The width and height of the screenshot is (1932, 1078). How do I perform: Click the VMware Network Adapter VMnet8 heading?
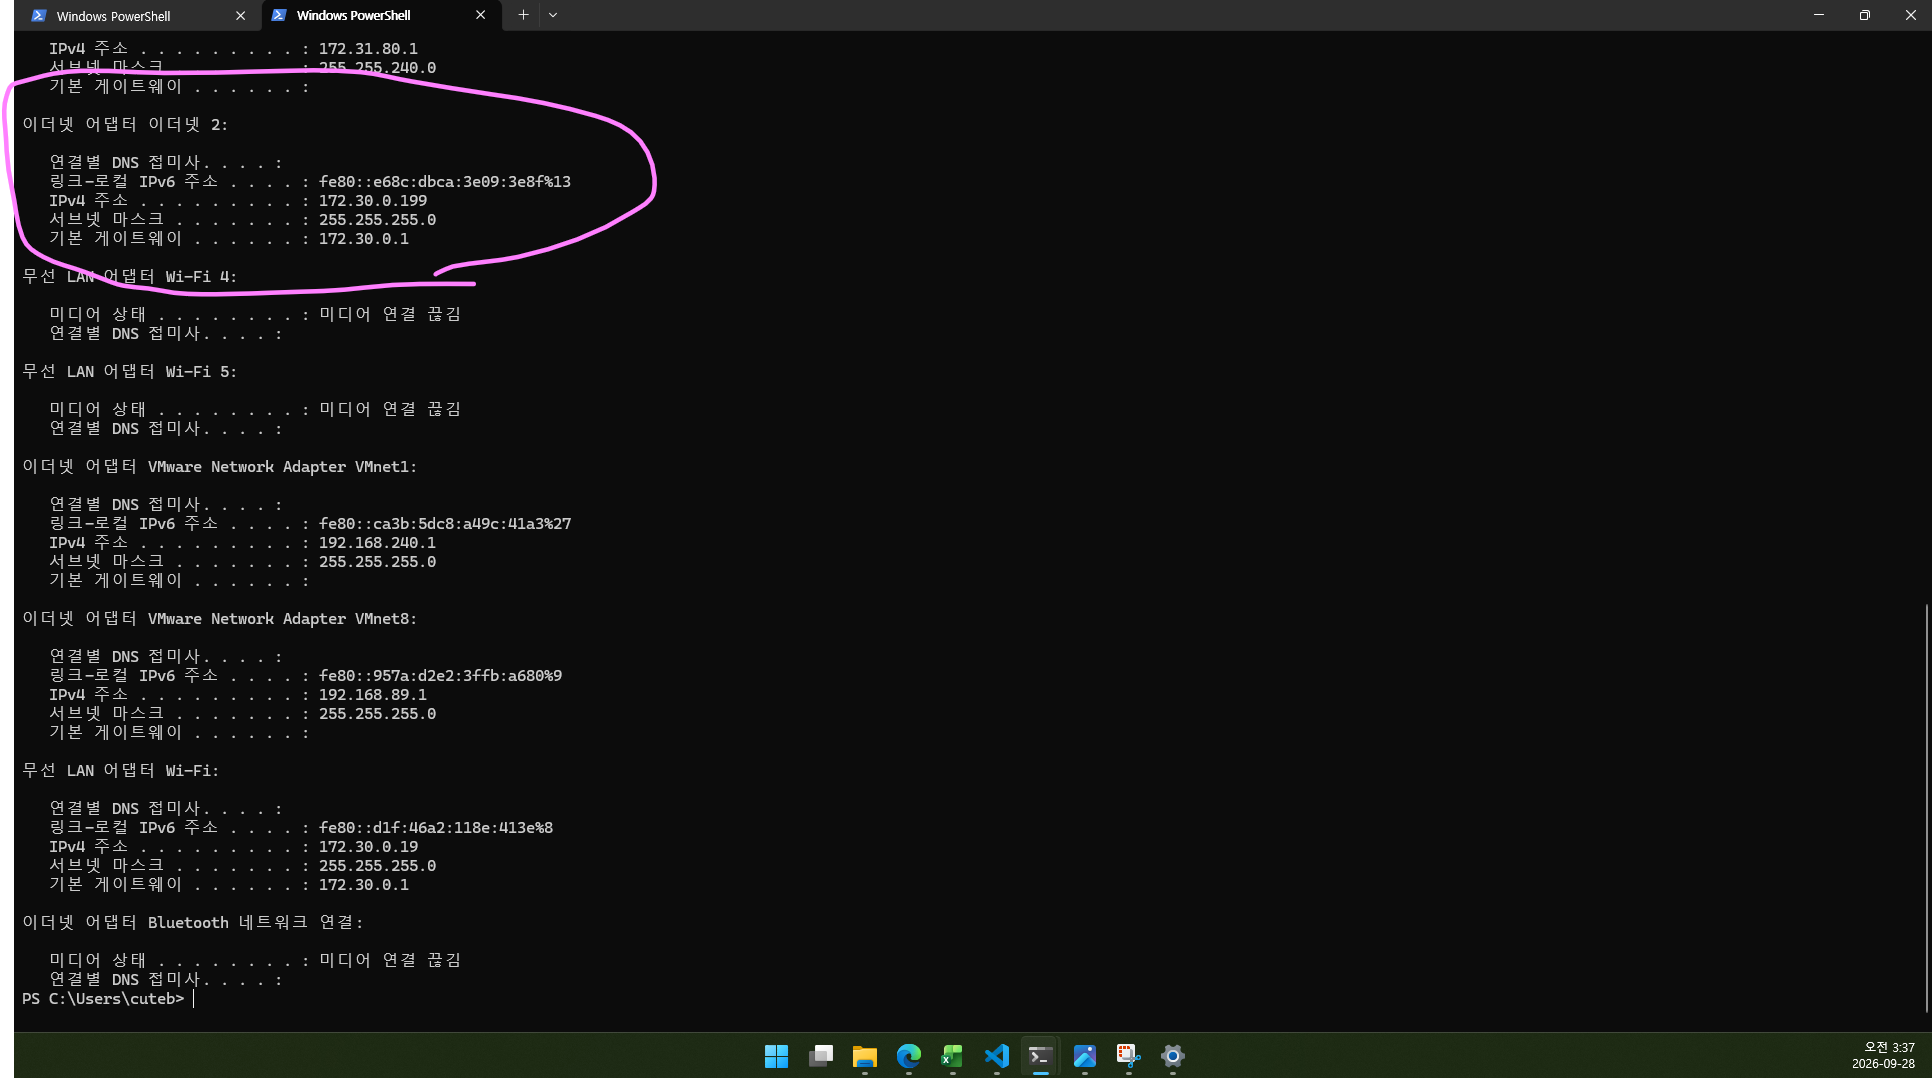(219, 619)
